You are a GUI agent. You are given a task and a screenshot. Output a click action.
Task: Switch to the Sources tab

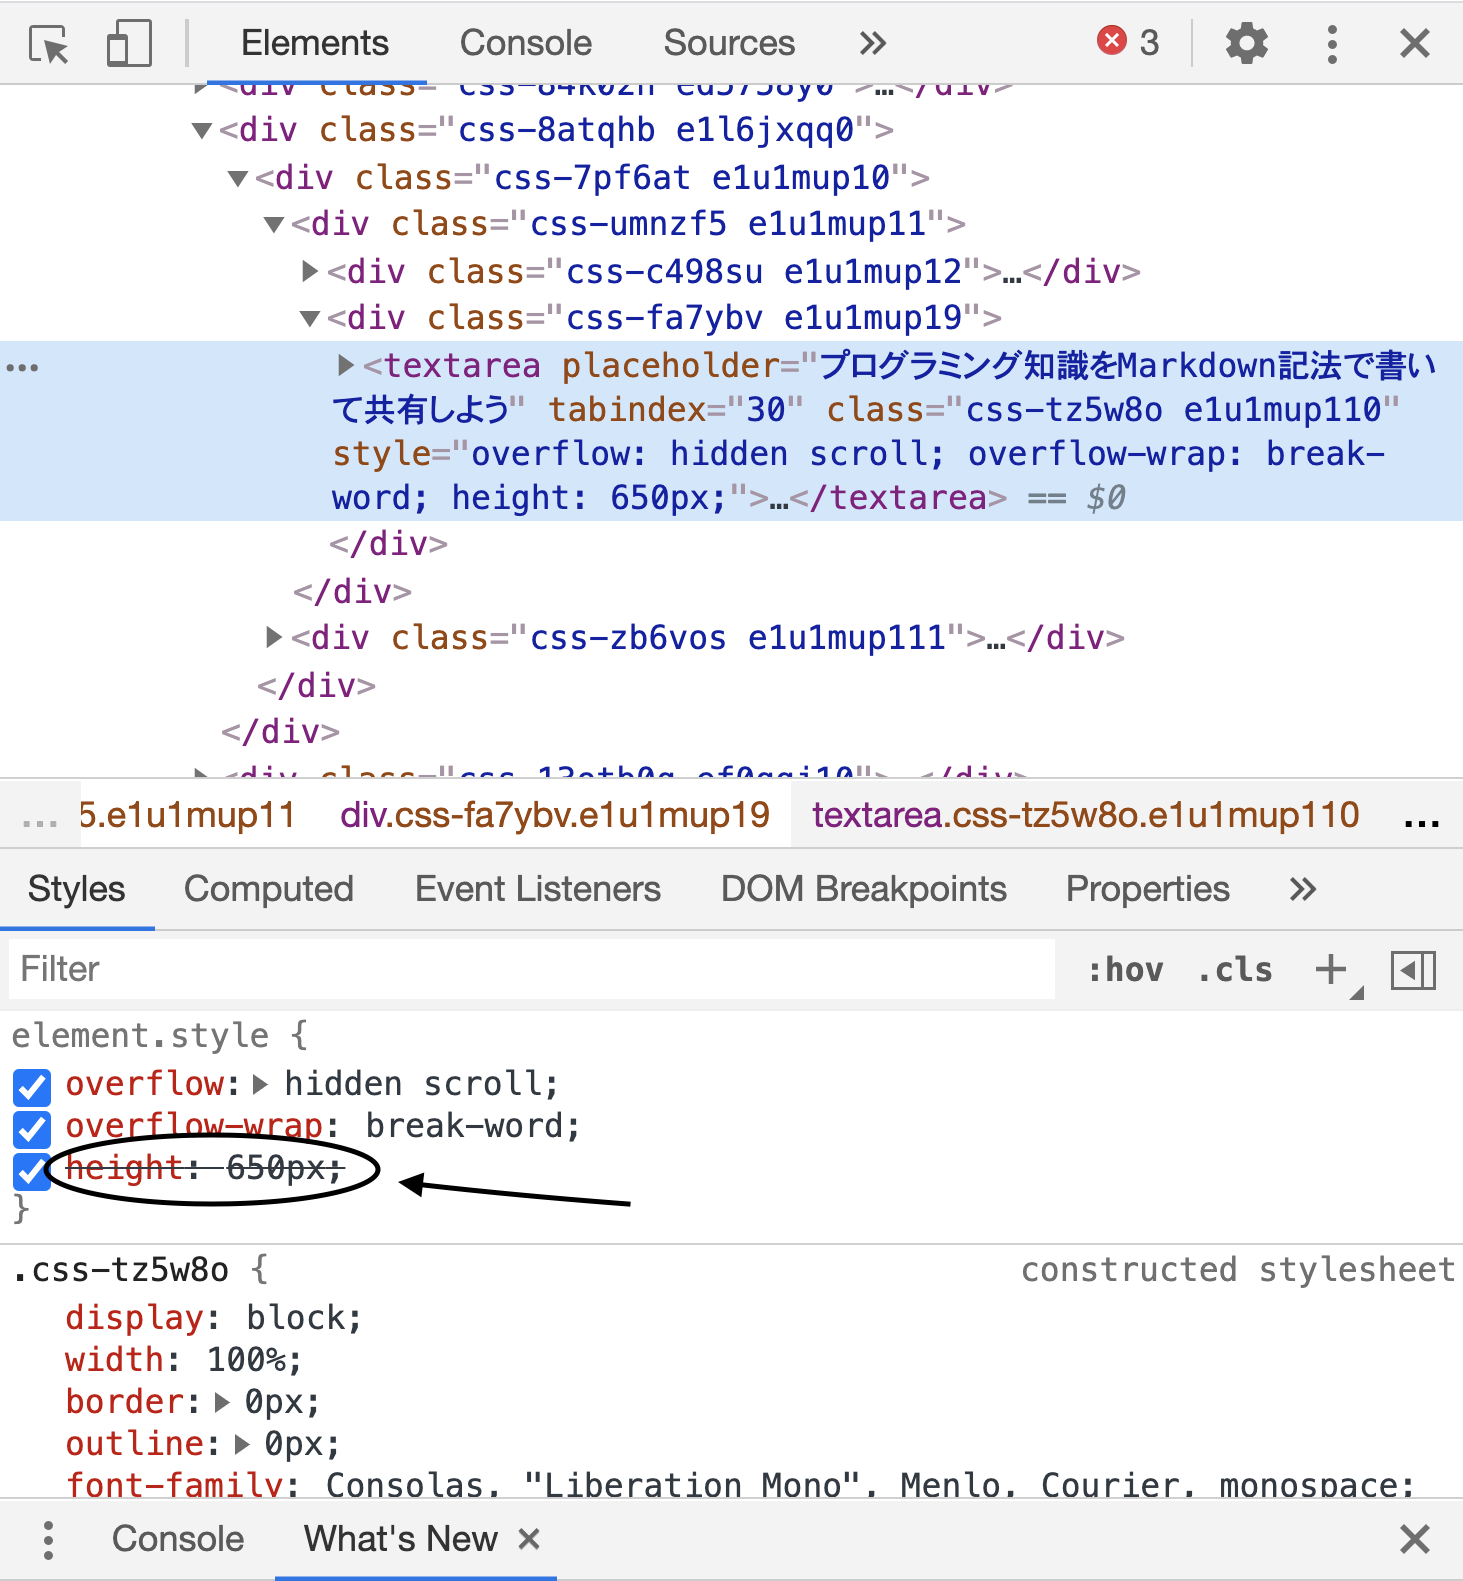click(x=729, y=43)
